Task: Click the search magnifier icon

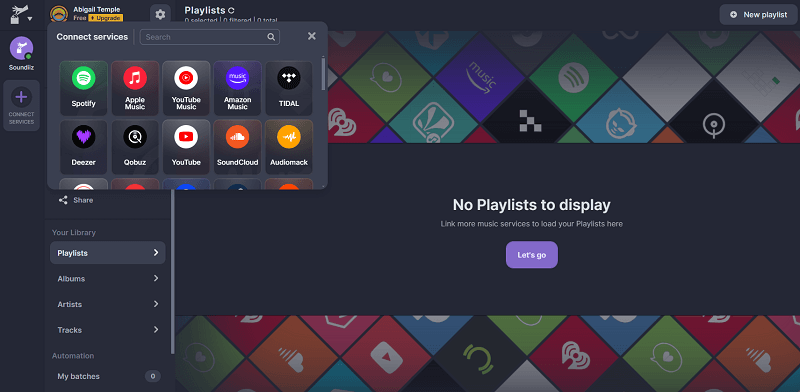Action: click(x=271, y=37)
